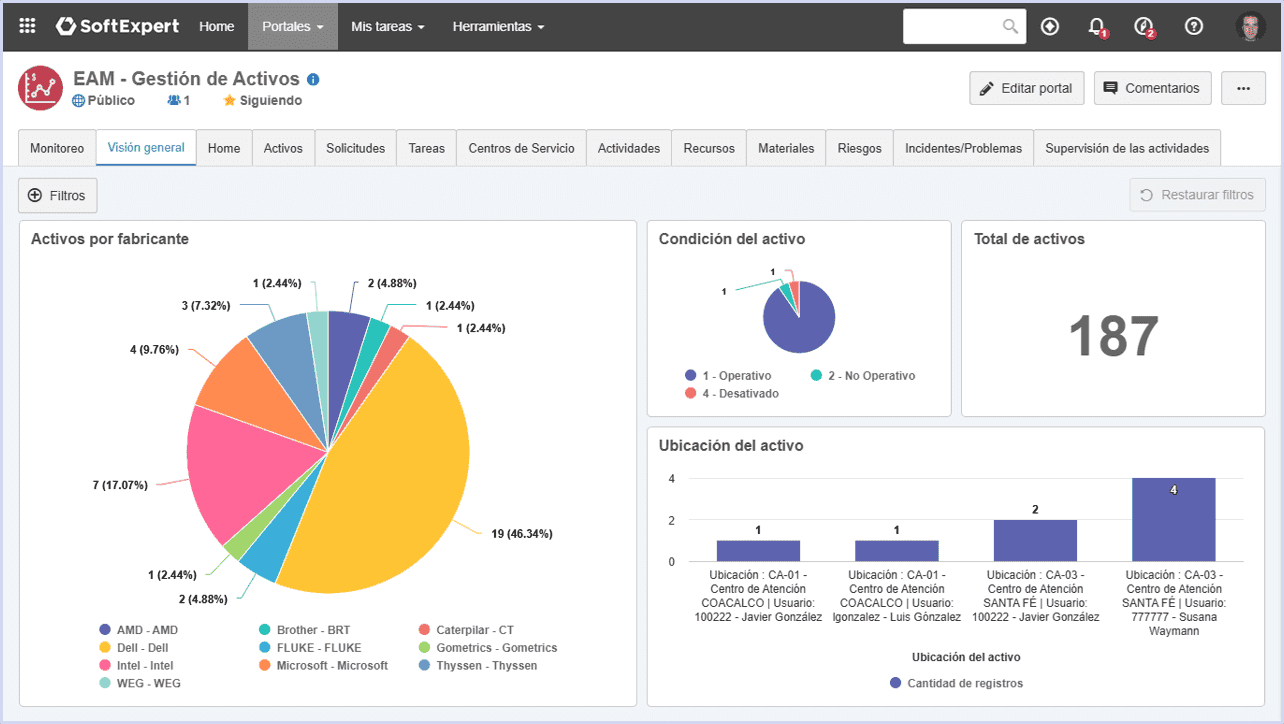Viewport: 1284px width, 724px height.
Task: Click the top search input field
Action: pos(953,27)
